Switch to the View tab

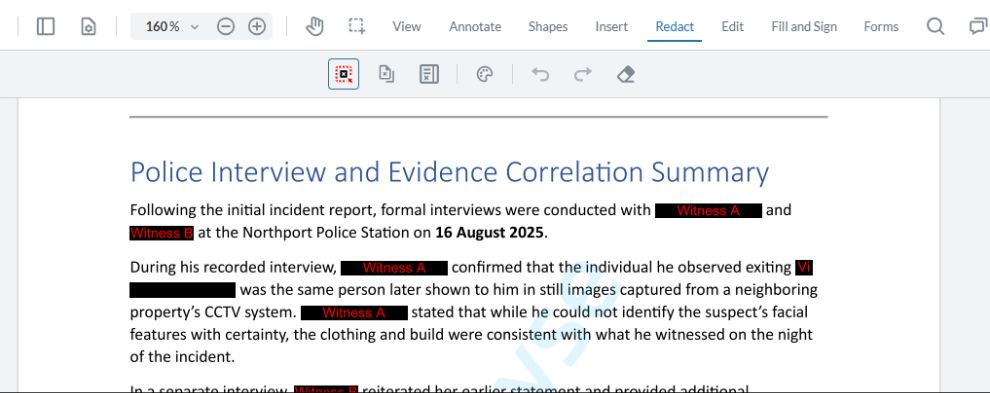(407, 27)
